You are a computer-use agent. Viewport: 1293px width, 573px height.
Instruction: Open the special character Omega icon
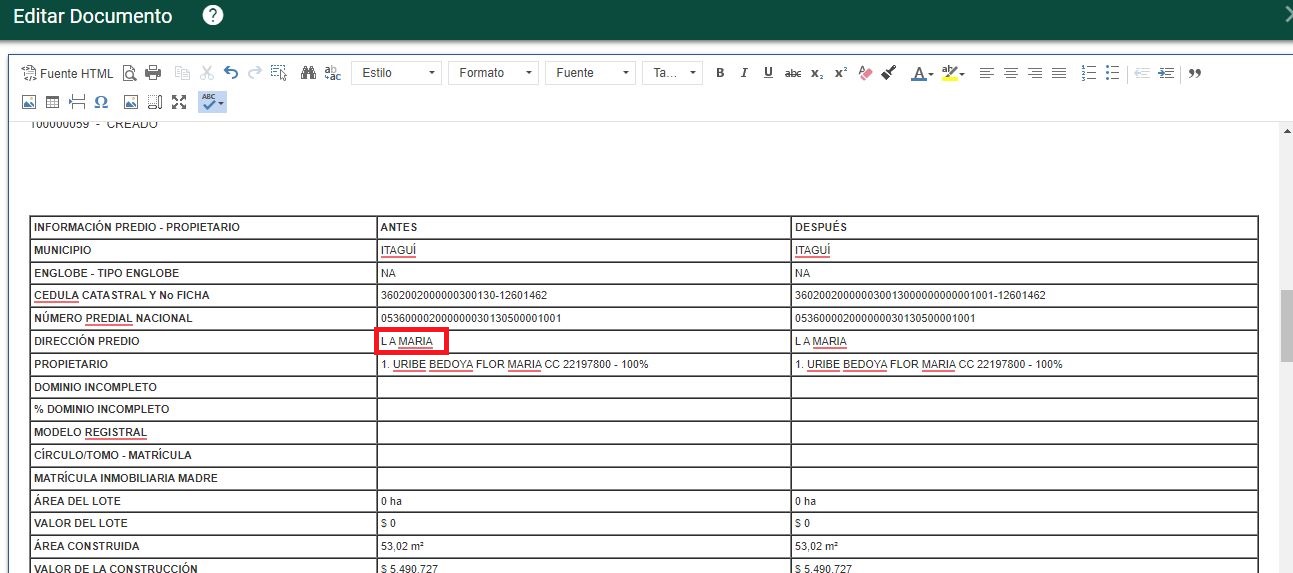[101, 102]
